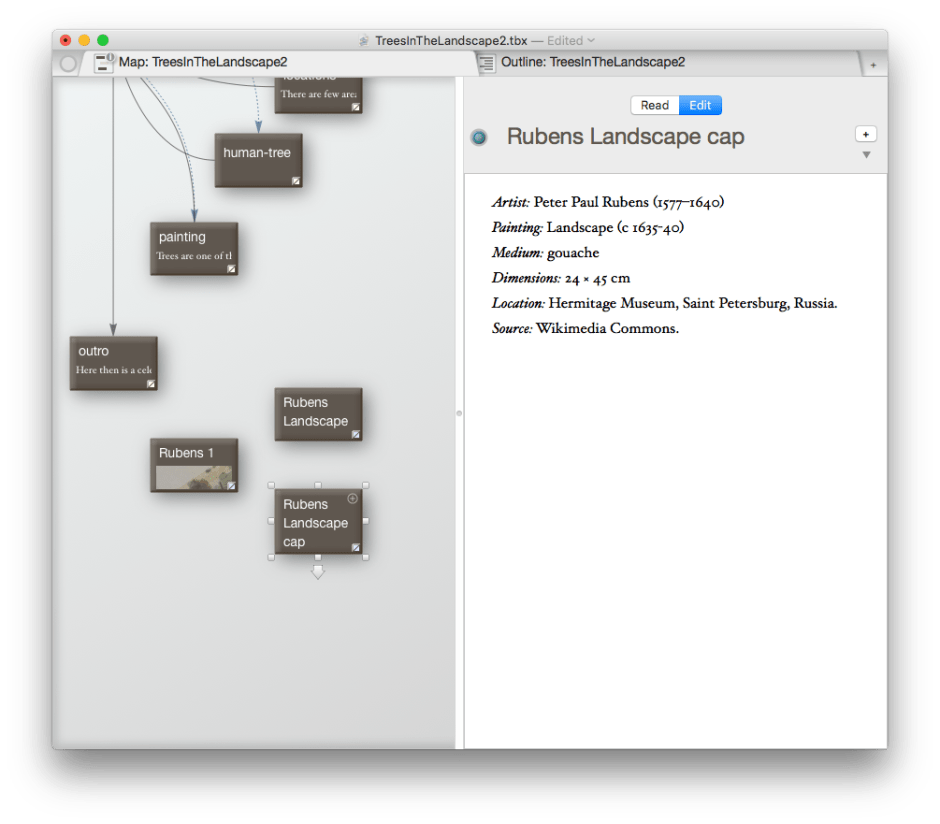Click the blue color badge beside title
Viewport: 940px width, 824px height.
(479, 137)
